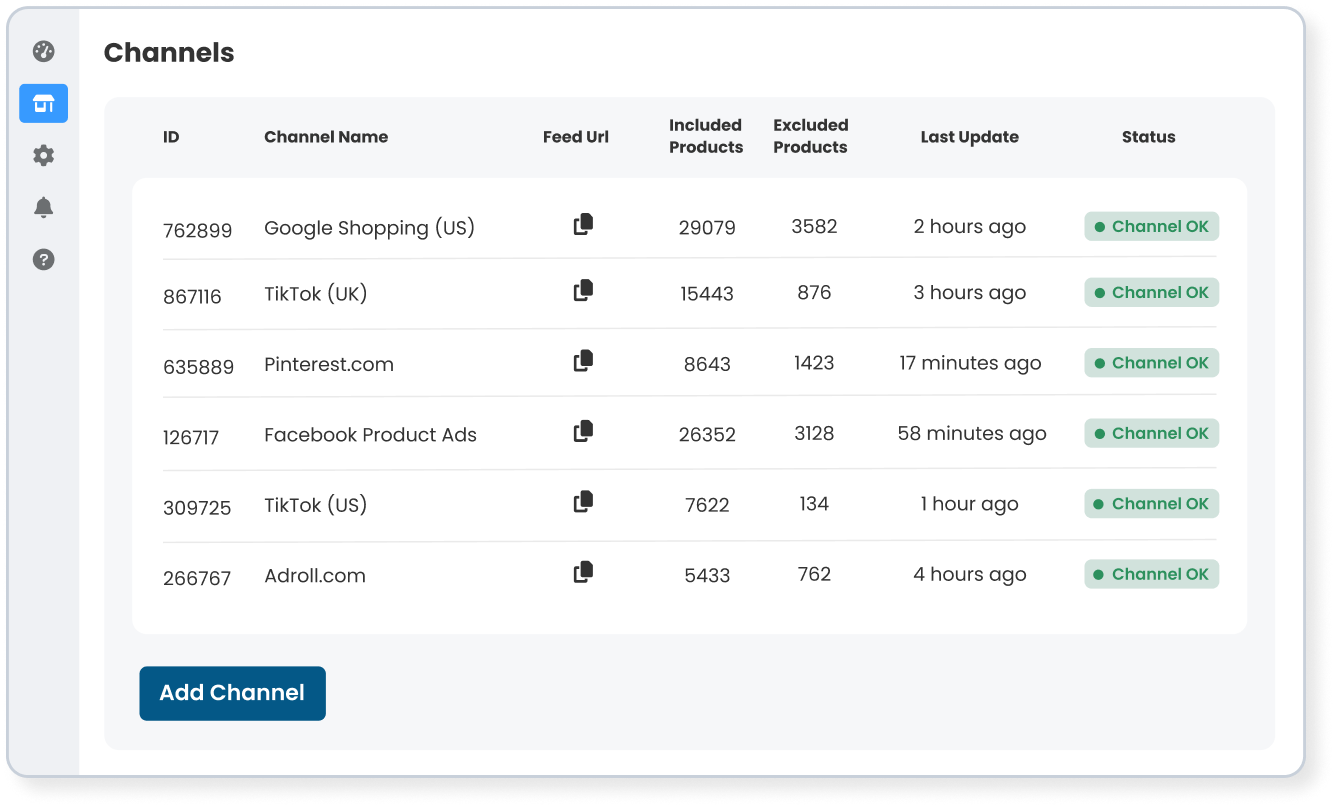Click the Channel Name column header
The height and width of the screenshot is (808, 1336).
tap(326, 137)
